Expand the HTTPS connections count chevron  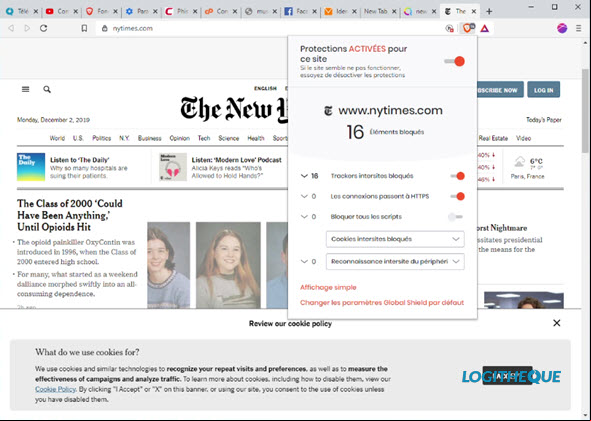point(304,196)
